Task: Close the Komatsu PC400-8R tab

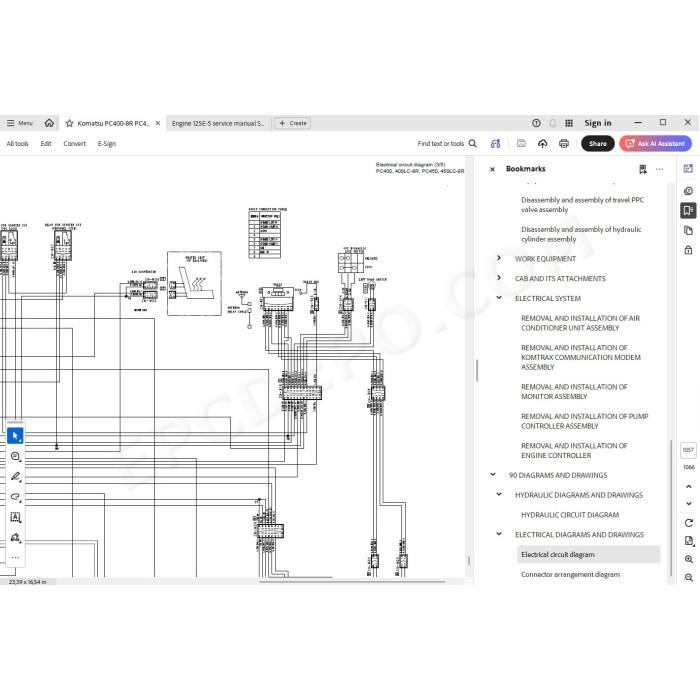Action: (x=158, y=123)
